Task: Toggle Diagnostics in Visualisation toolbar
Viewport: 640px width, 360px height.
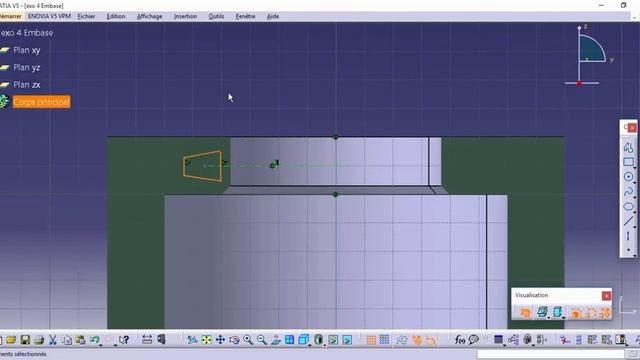Action: (x=576, y=313)
